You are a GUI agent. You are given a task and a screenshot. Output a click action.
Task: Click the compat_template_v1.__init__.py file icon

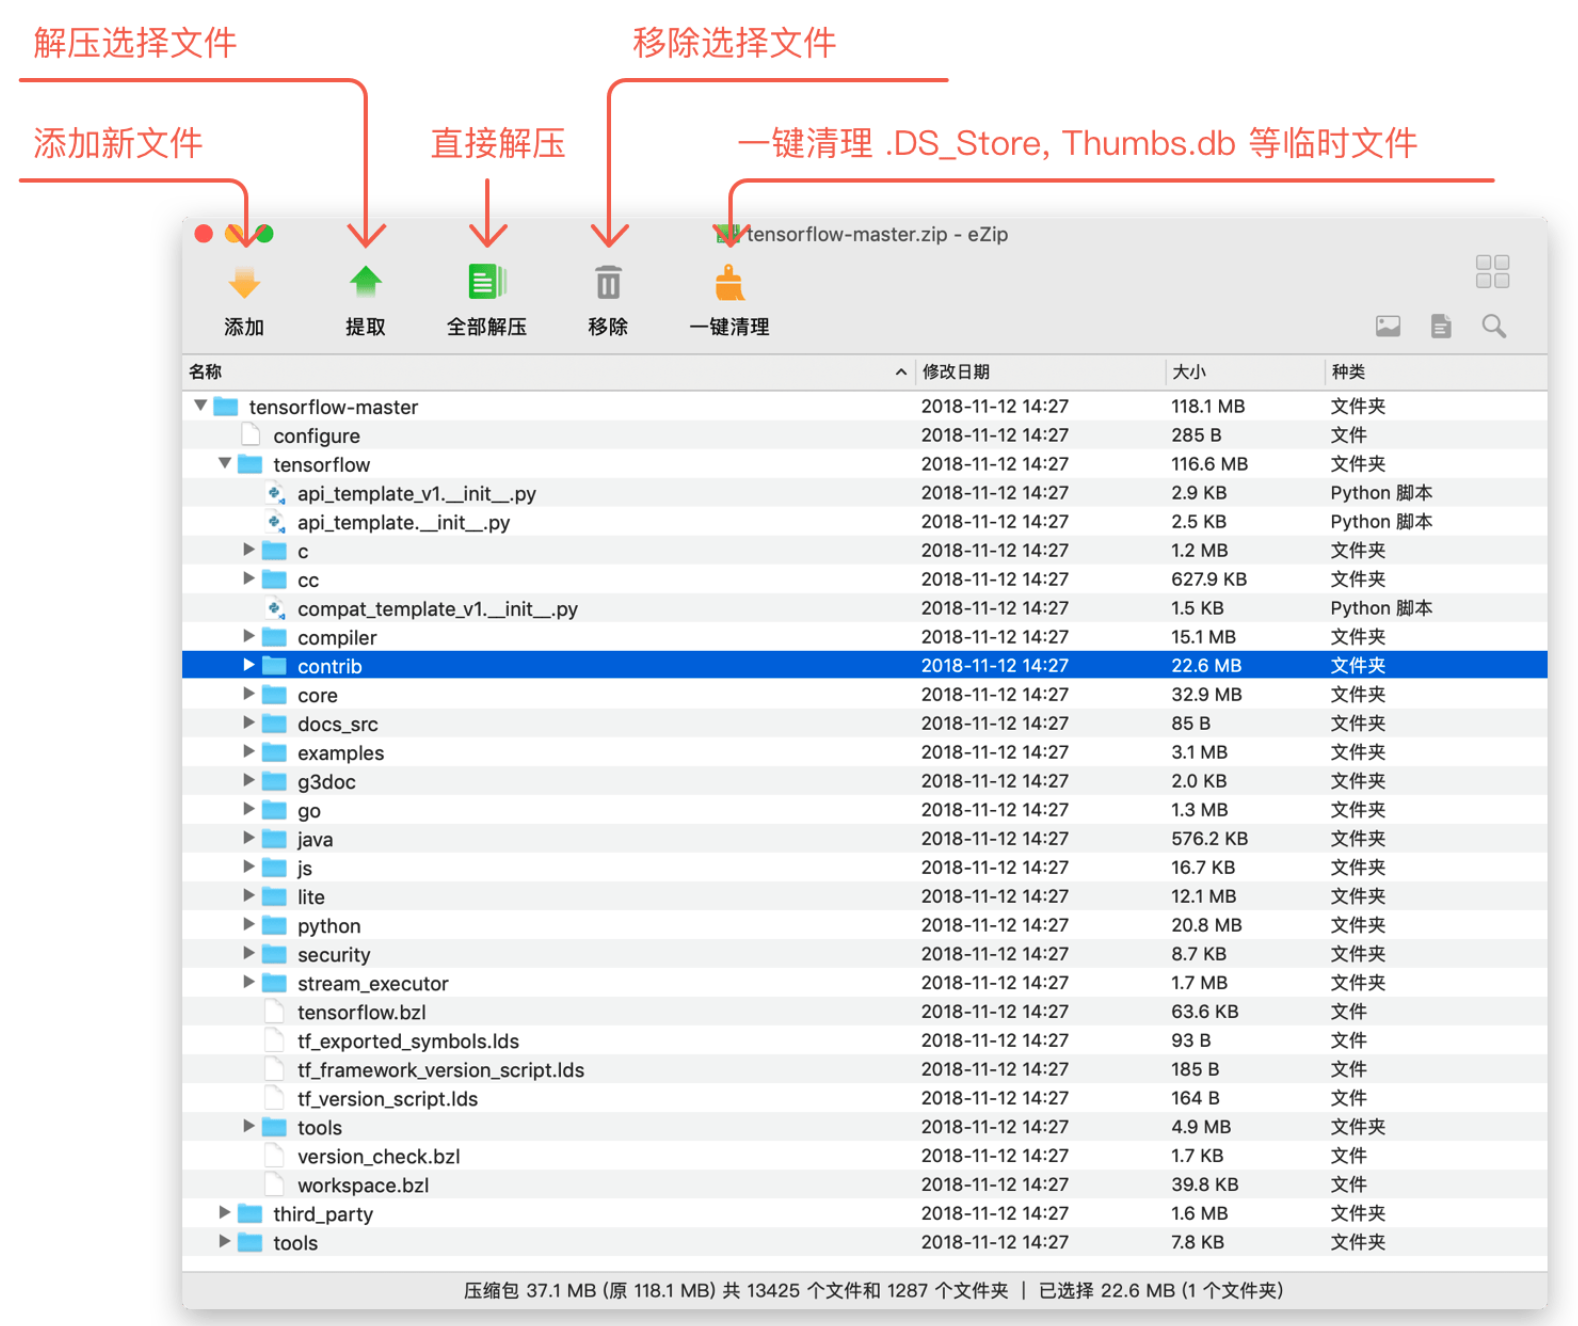click(274, 608)
